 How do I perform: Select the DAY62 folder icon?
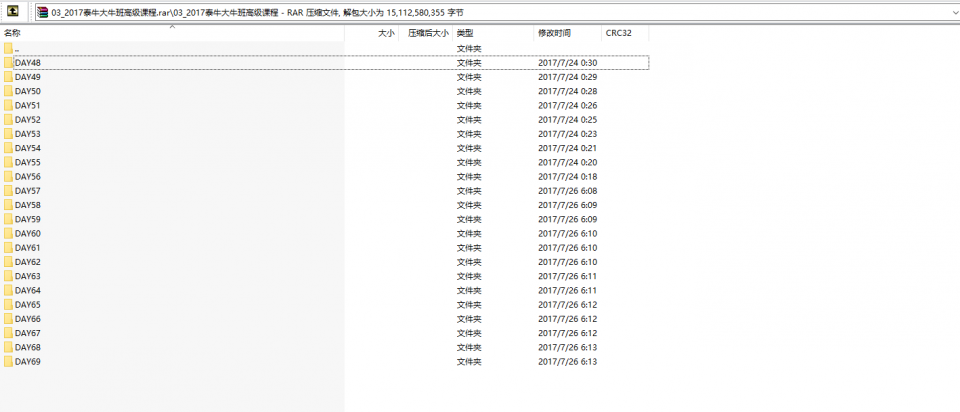(x=8, y=262)
